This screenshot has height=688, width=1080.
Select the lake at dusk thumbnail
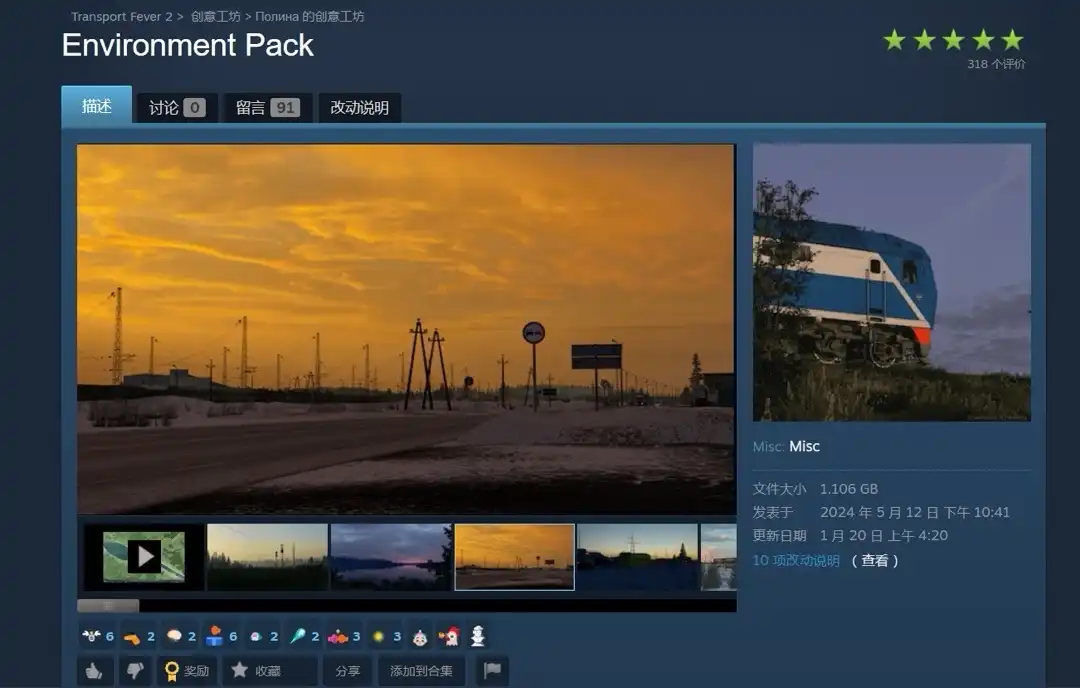390,557
